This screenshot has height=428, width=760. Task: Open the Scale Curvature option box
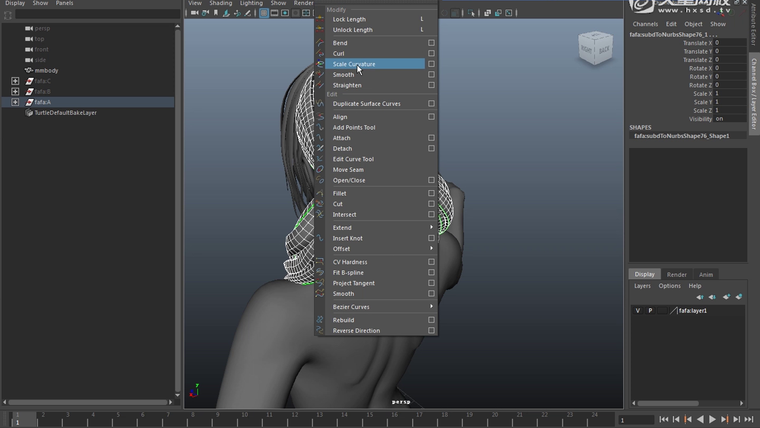(431, 64)
